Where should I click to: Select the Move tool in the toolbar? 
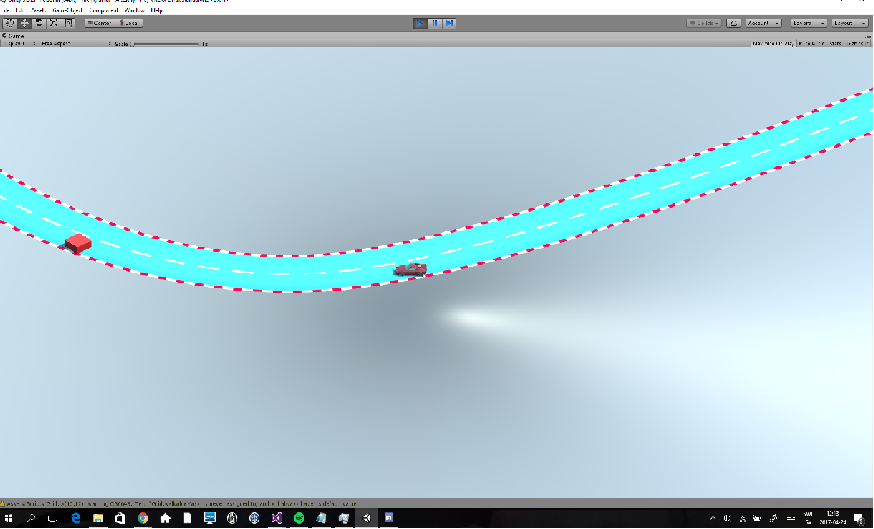click(x=24, y=22)
